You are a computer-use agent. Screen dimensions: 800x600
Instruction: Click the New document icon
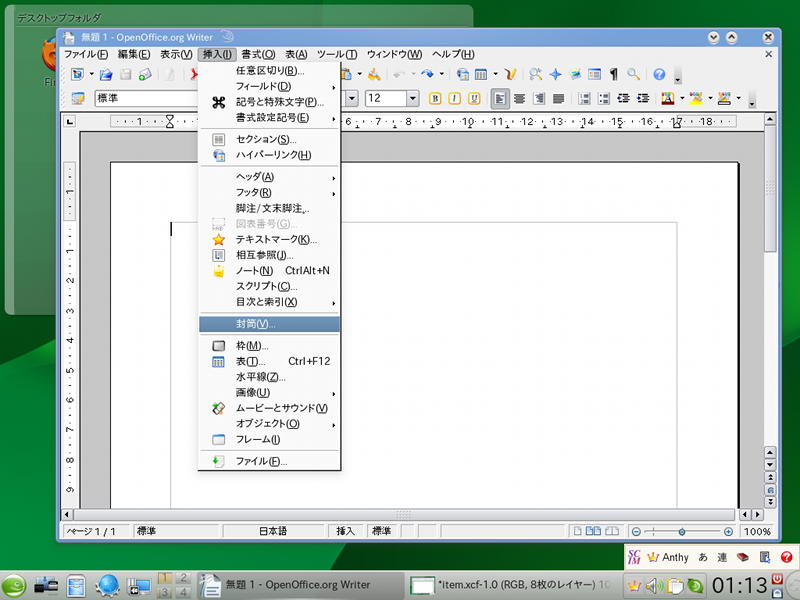pyautogui.click(x=77, y=74)
